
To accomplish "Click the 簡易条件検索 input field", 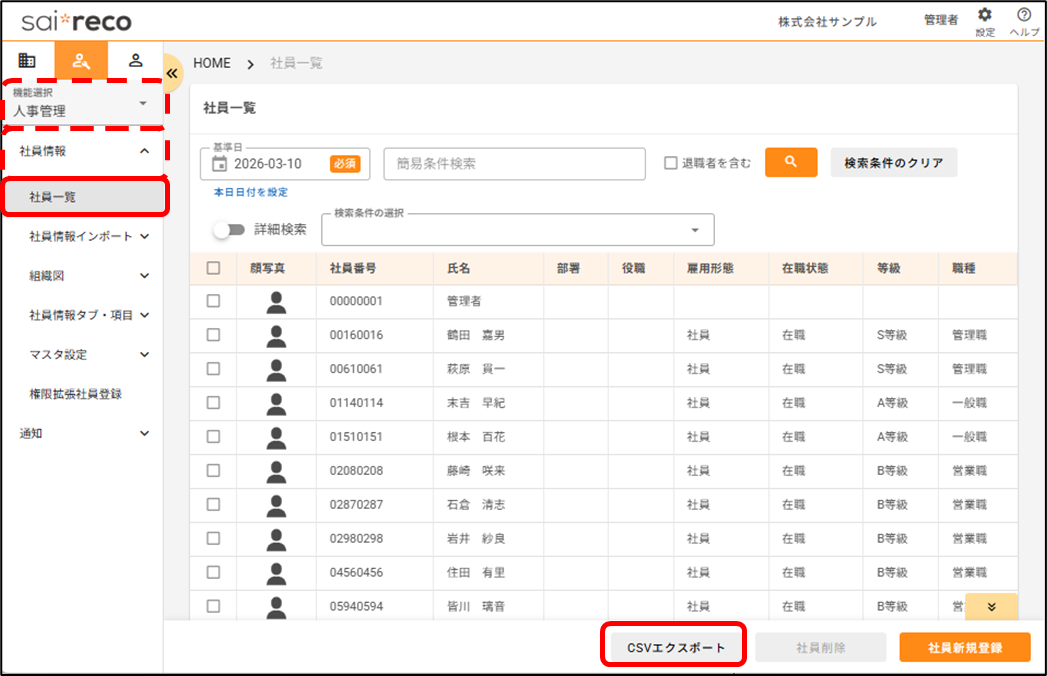I will pos(514,164).
